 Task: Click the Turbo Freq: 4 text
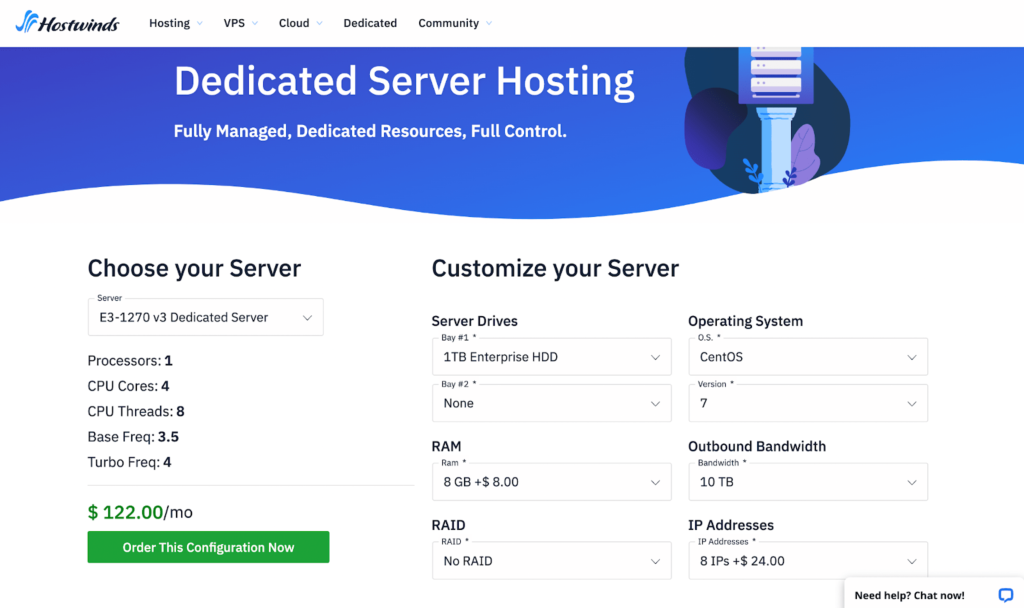pos(129,462)
